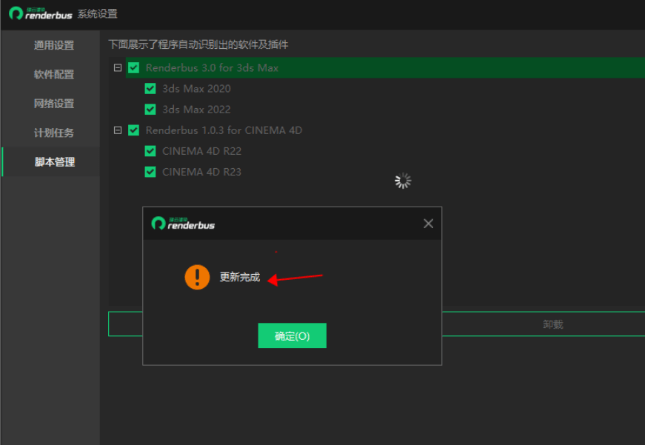The width and height of the screenshot is (646, 445).
Task: Select the 3ds Max 2022 row text
Action: 197,109
